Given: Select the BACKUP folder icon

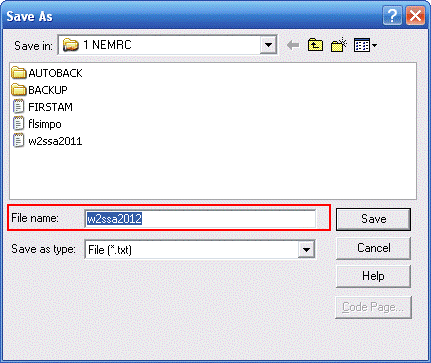Looking at the screenshot, I should [19, 90].
